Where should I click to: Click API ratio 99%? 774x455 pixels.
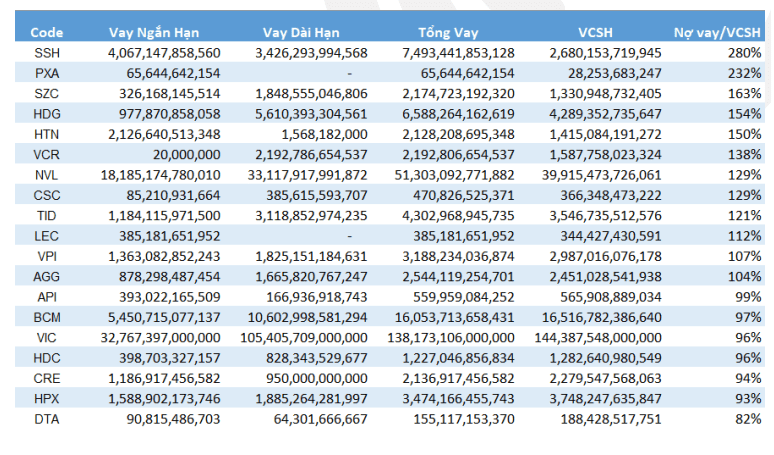tap(748, 297)
